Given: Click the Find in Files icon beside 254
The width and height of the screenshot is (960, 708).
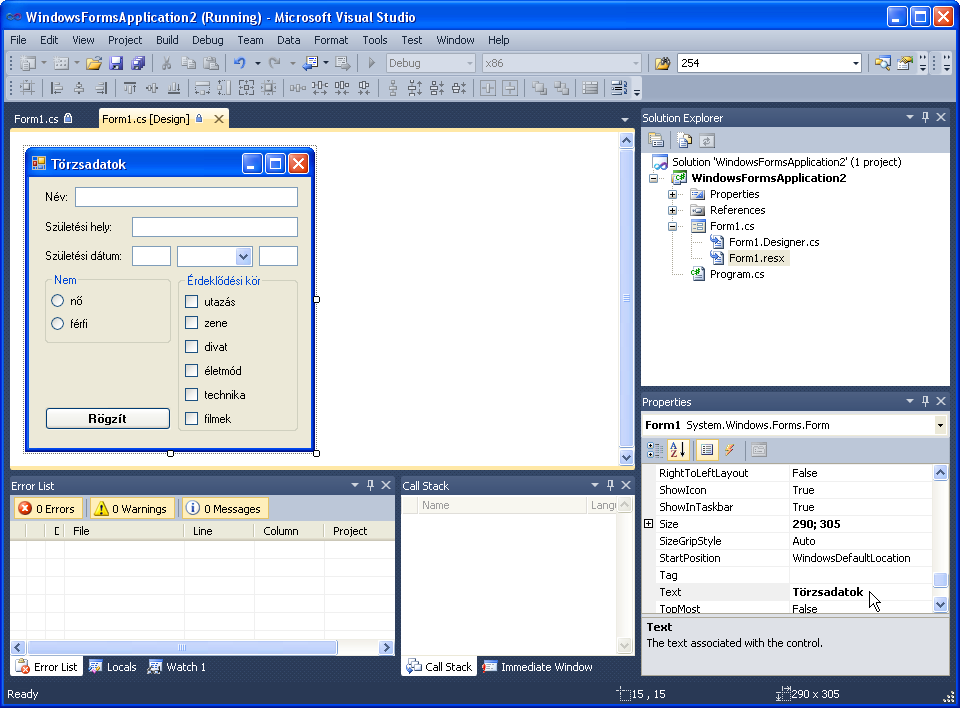Looking at the screenshot, I should pyautogui.click(x=662, y=63).
